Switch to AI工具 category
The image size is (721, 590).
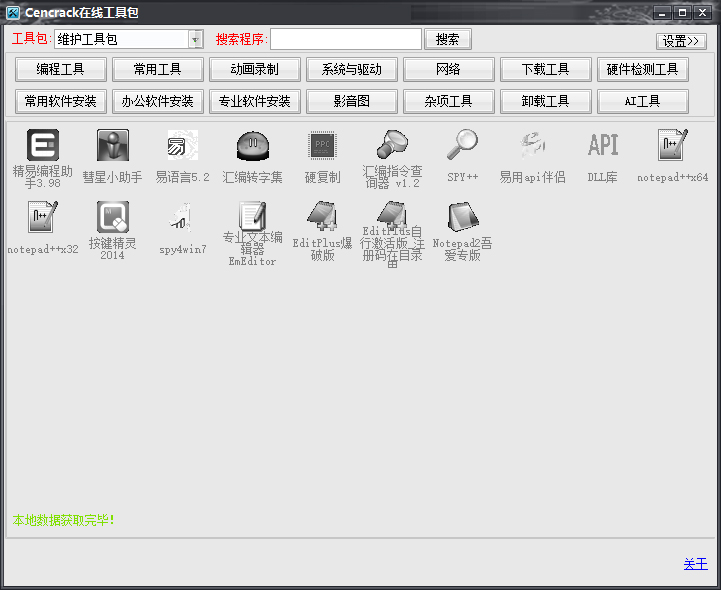(643, 101)
